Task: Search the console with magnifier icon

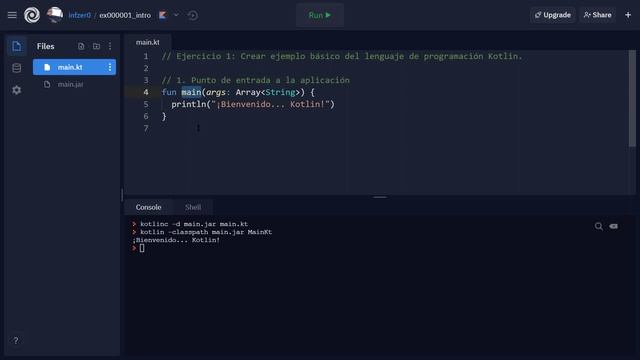Action: point(598,226)
